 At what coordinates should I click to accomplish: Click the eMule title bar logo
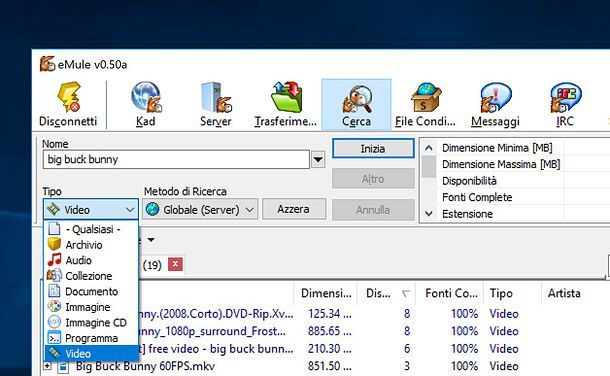tap(47, 64)
